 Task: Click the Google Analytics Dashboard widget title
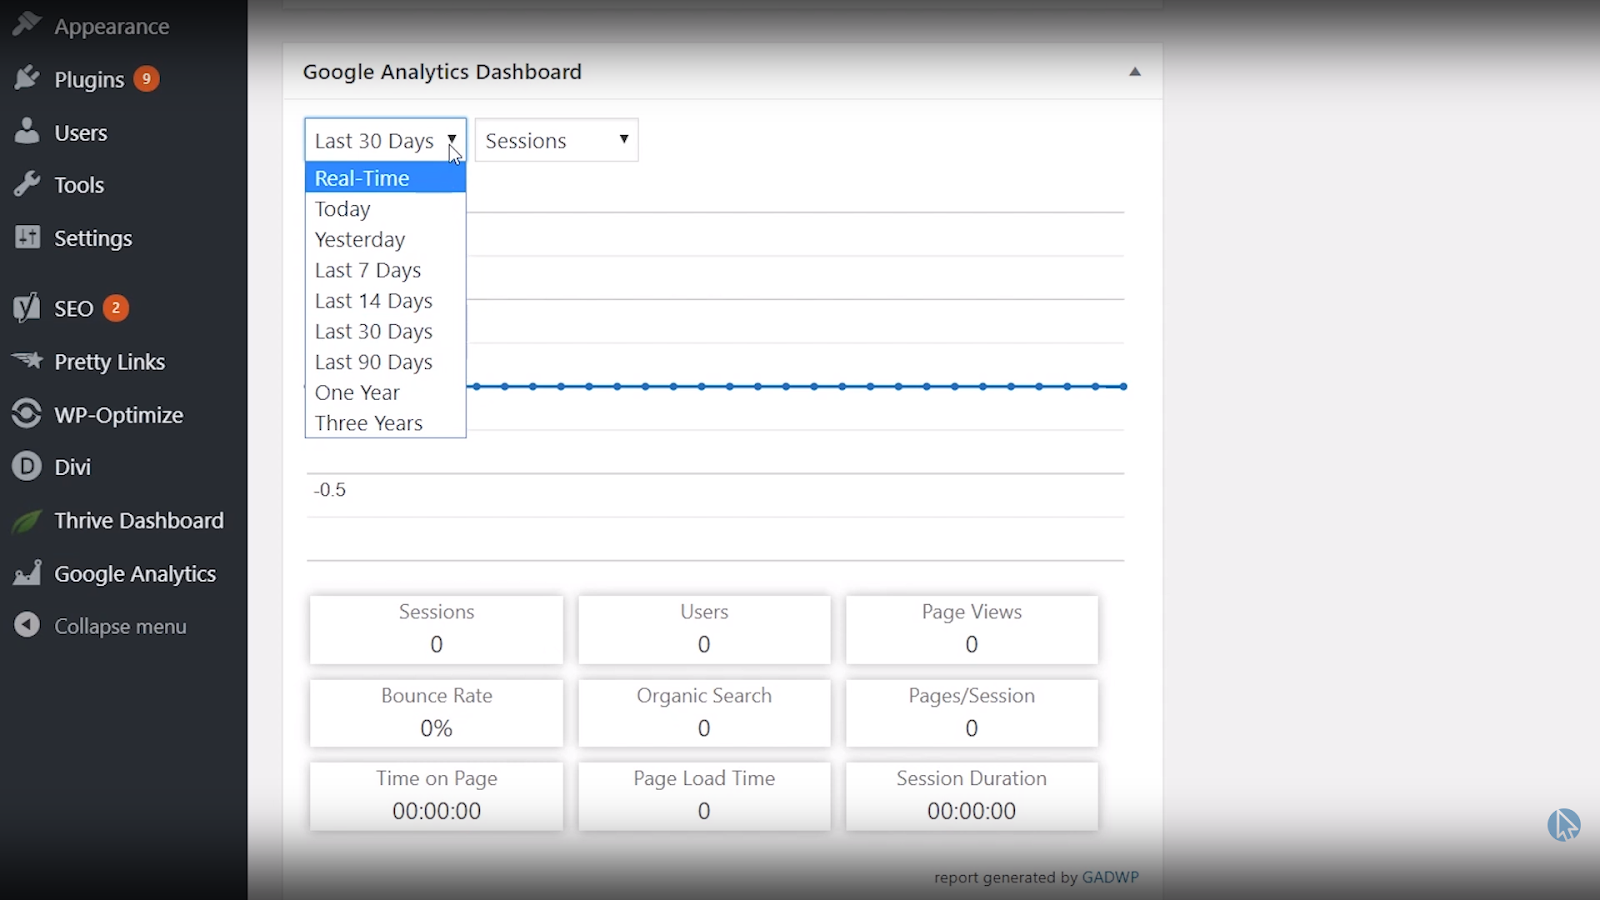[442, 72]
